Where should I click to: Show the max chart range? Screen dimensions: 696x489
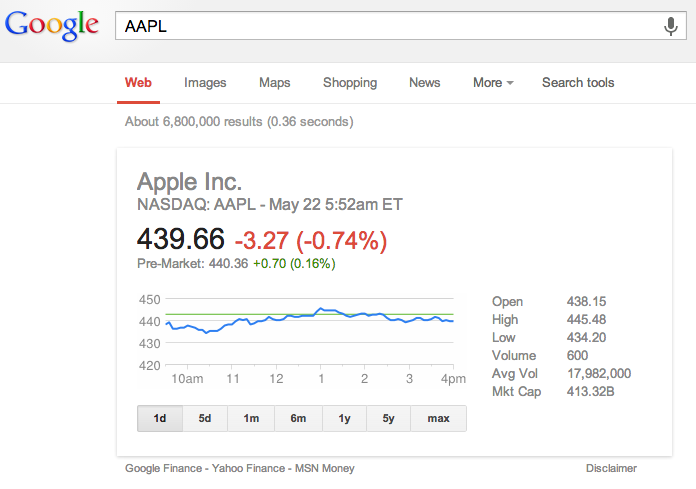(x=438, y=418)
